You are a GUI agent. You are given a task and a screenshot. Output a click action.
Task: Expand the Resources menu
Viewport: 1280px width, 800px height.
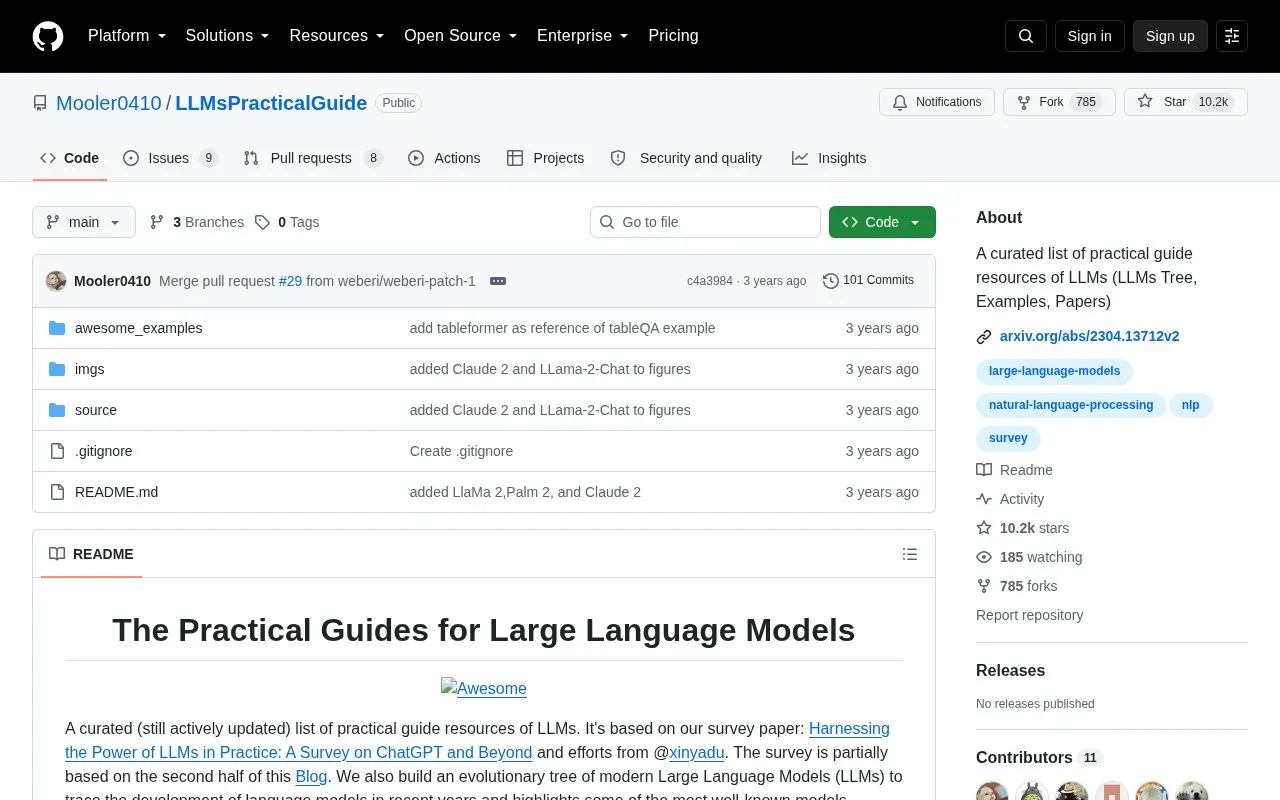pos(337,36)
